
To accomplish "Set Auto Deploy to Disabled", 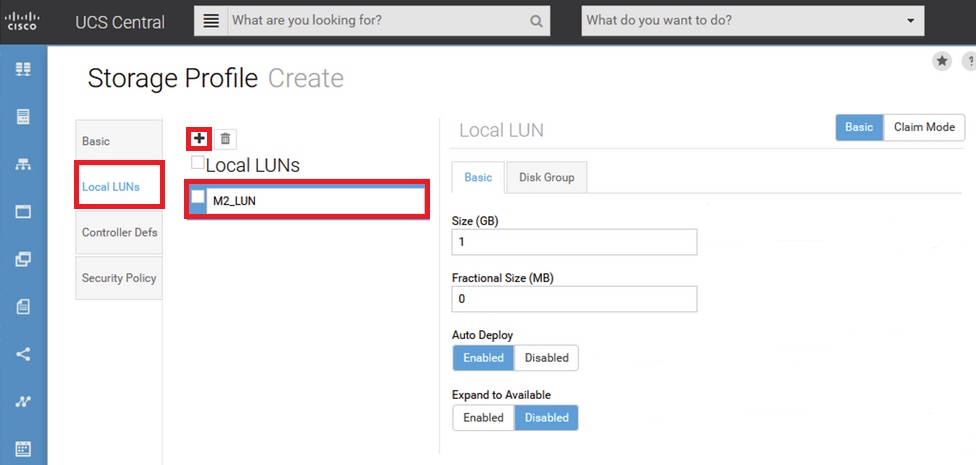I will [547, 358].
